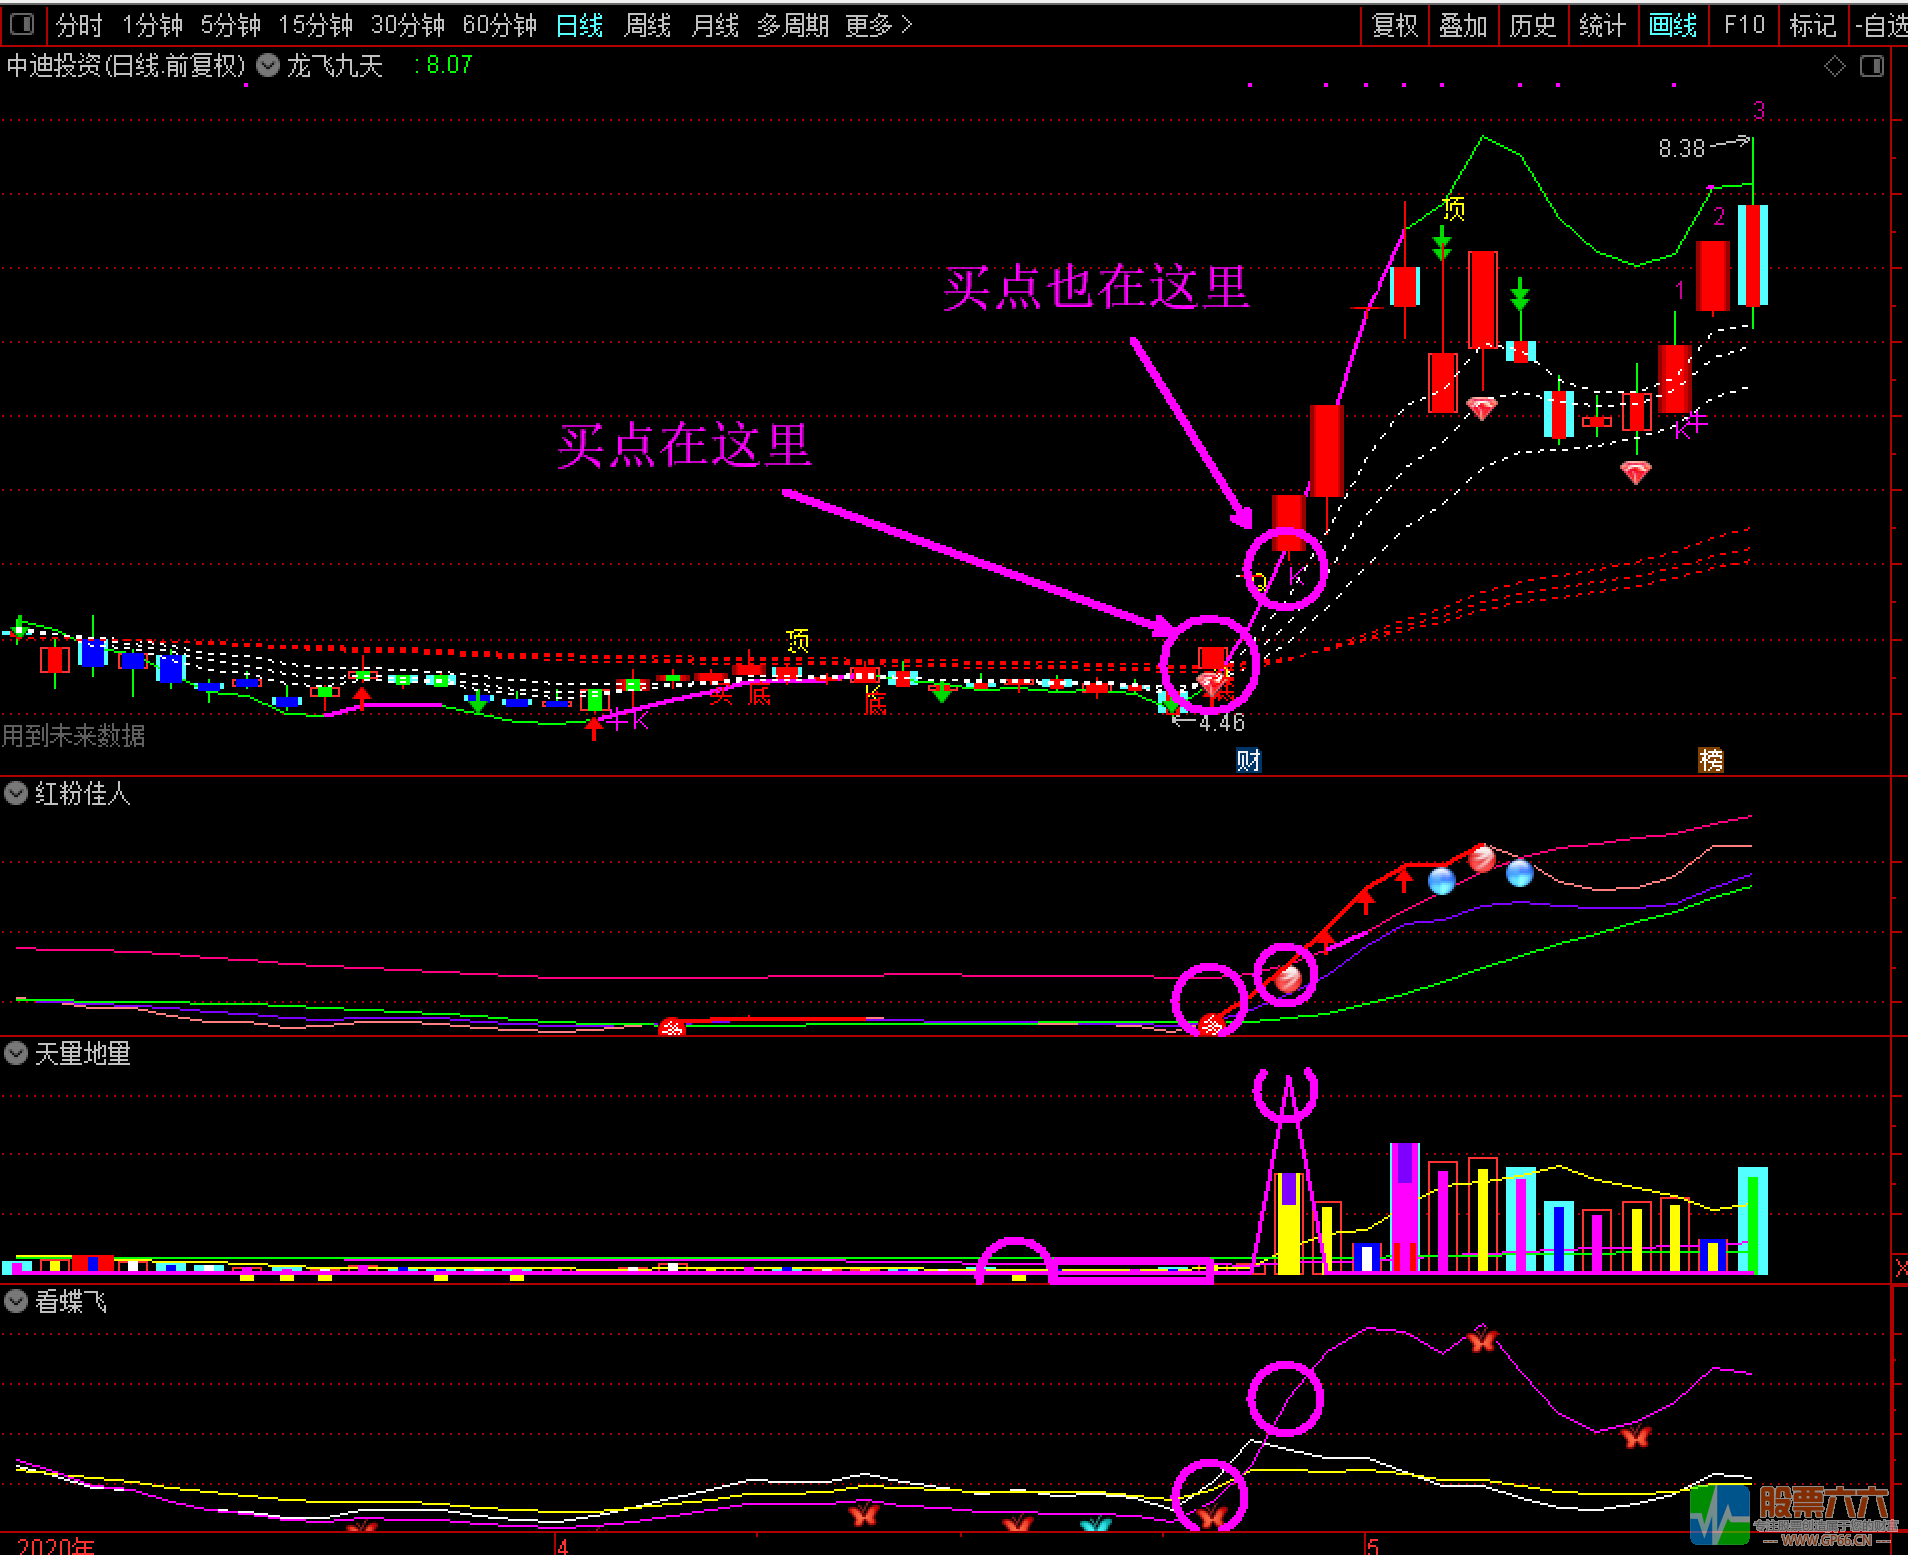Open the 红粉佳人 indicator dropdown circle

[x=16, y=794]
